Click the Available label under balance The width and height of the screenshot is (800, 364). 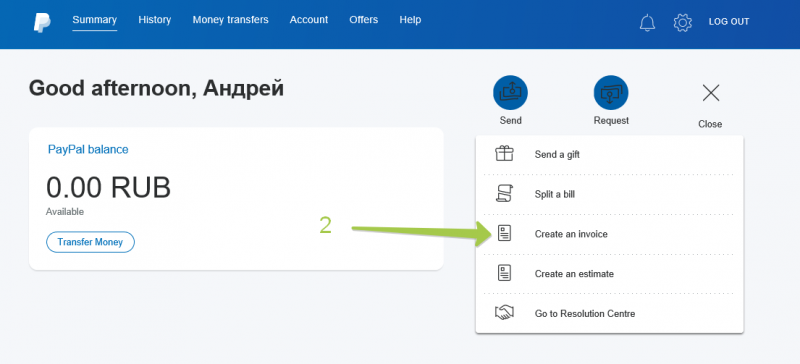click(65, 211)
